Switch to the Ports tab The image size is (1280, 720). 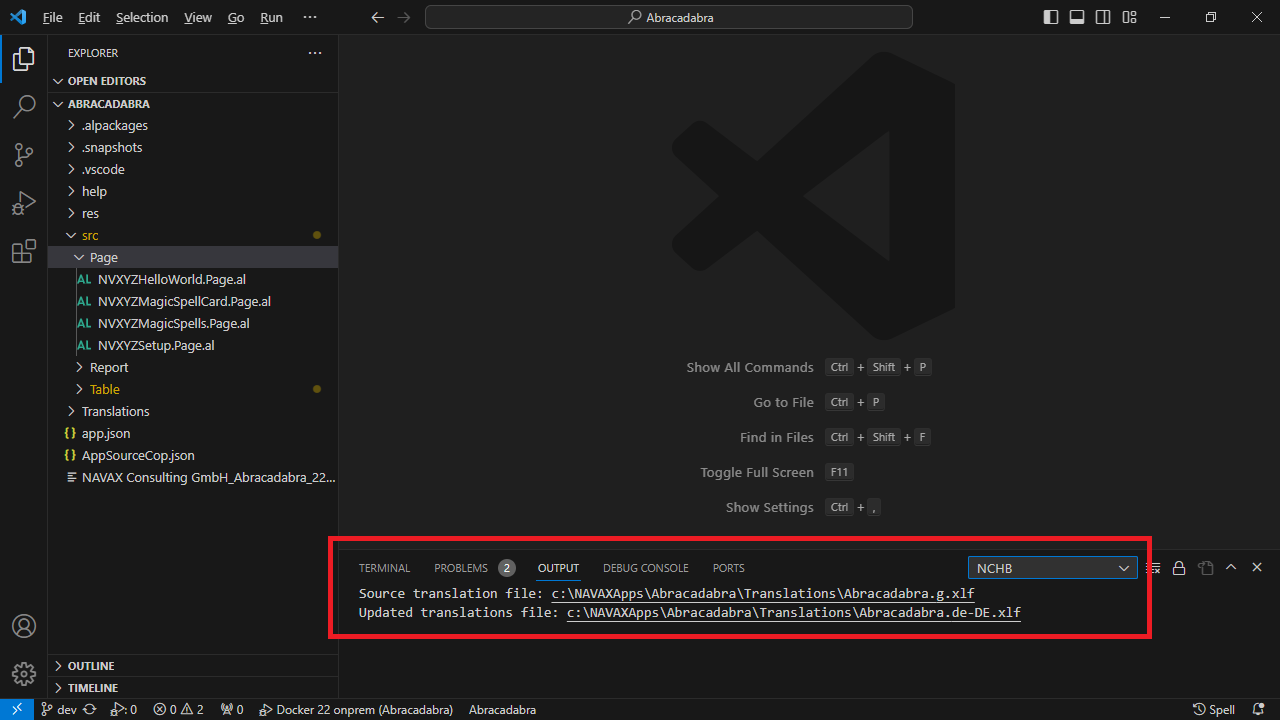(729, 568)
